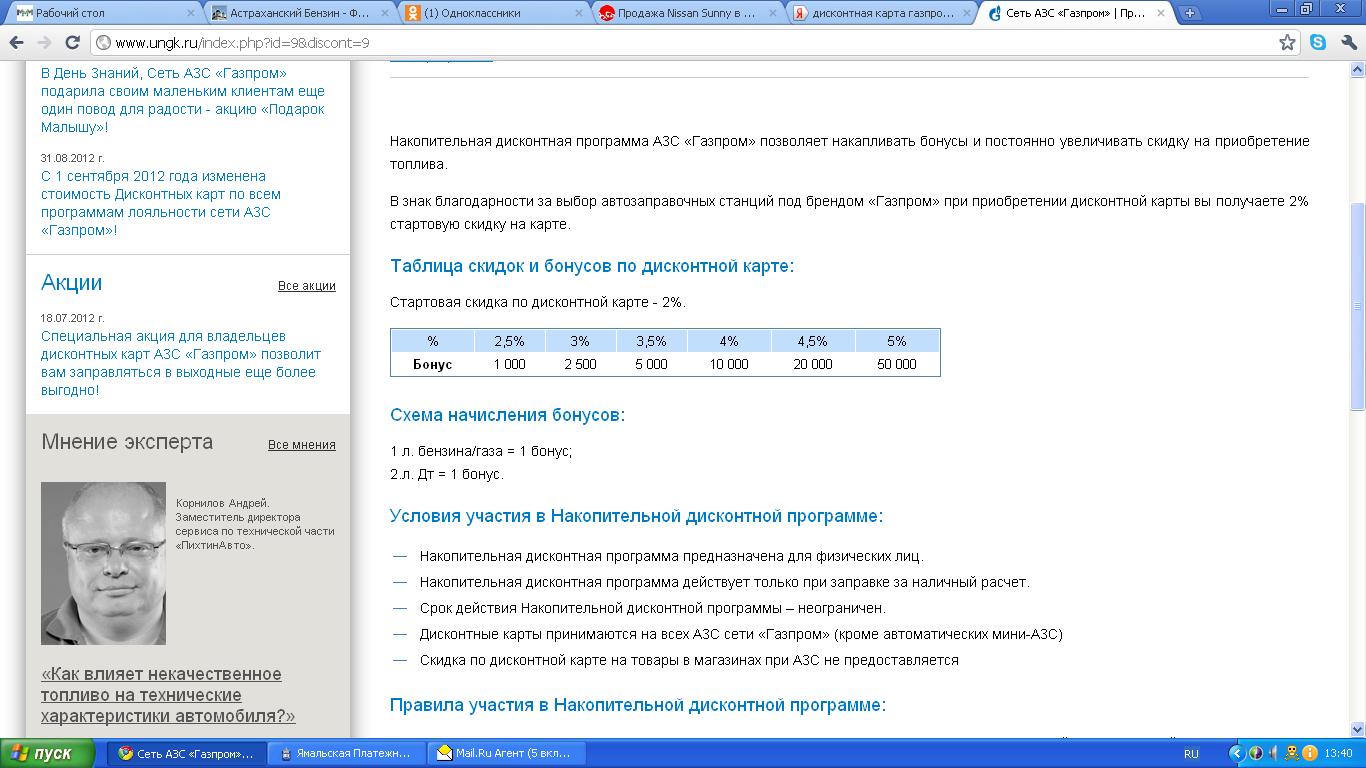Open news about День Знаний акция
Image resolution: width=1366 pixels, height=768 pixels.
click(x=183, y=100)
